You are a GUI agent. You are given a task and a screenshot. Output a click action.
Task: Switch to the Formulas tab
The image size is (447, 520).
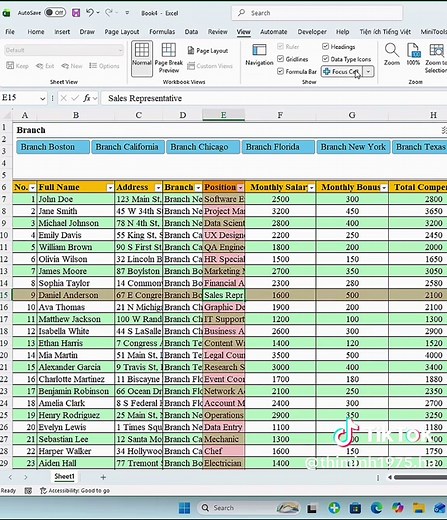point(162,32)
